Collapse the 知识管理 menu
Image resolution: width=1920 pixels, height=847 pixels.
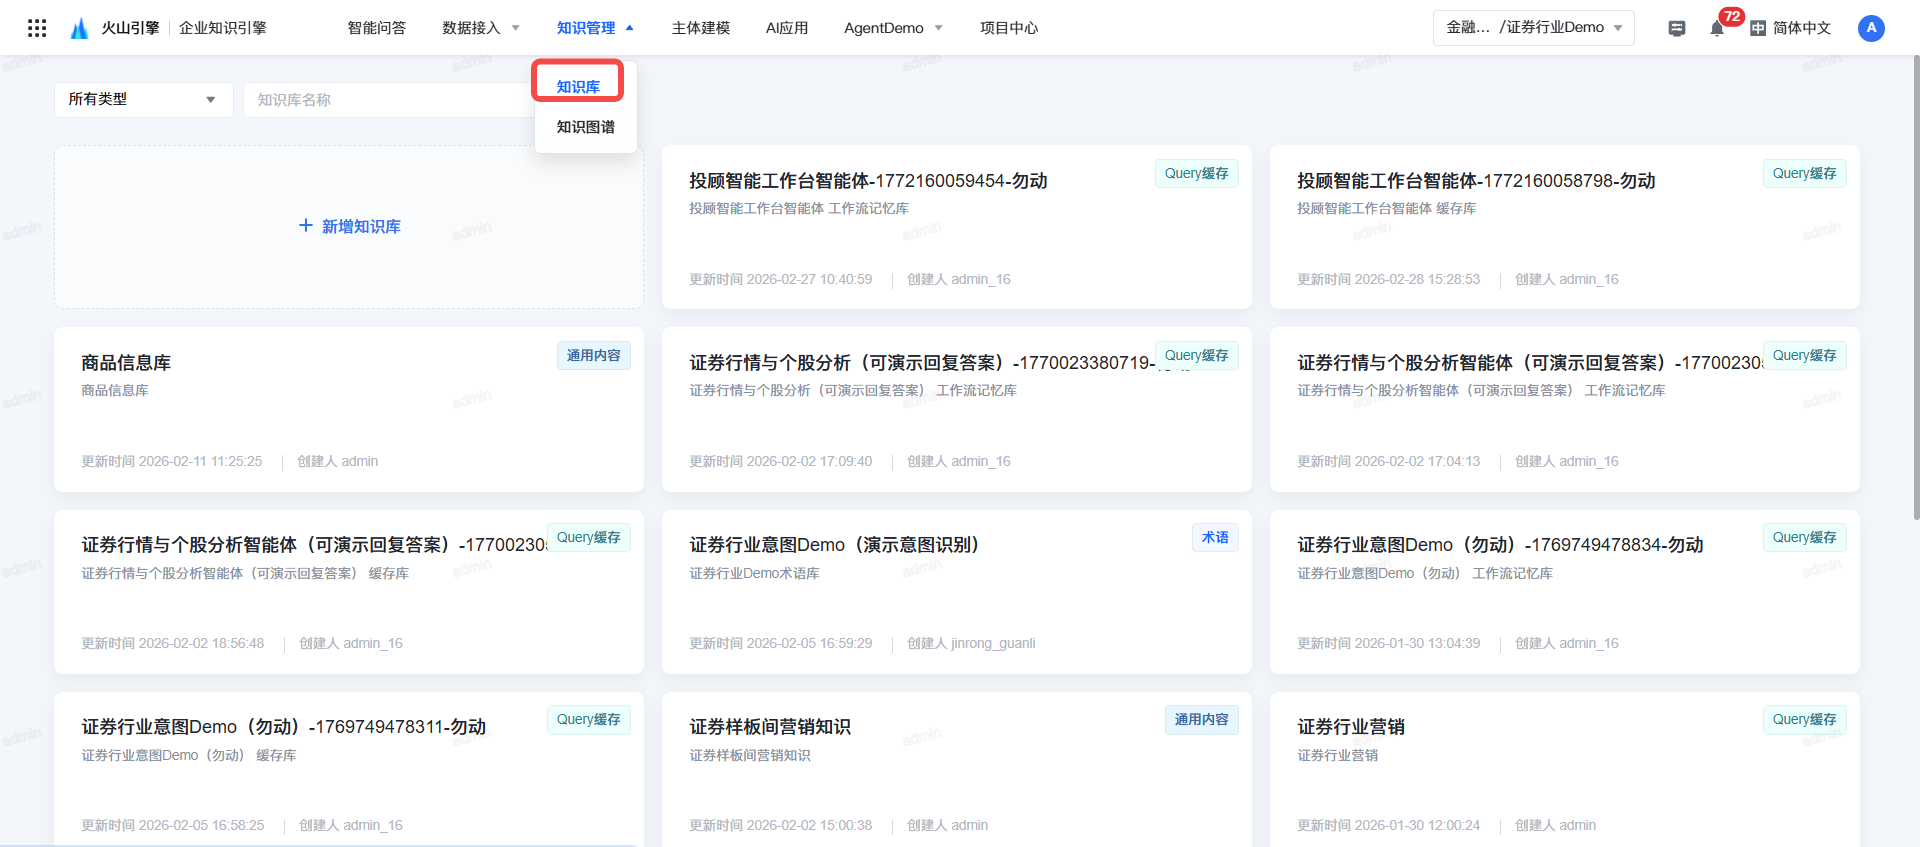(x=595, y=28)
